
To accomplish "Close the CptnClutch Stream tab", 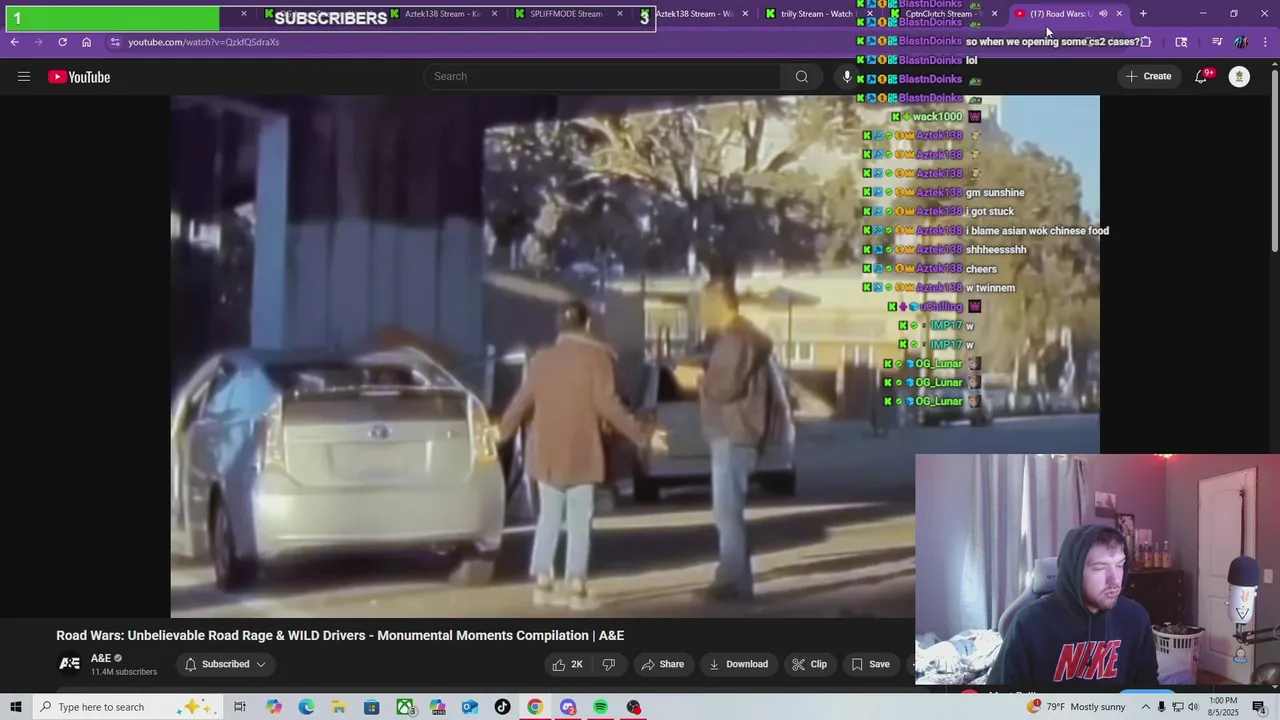I will (x=994, y=14).
